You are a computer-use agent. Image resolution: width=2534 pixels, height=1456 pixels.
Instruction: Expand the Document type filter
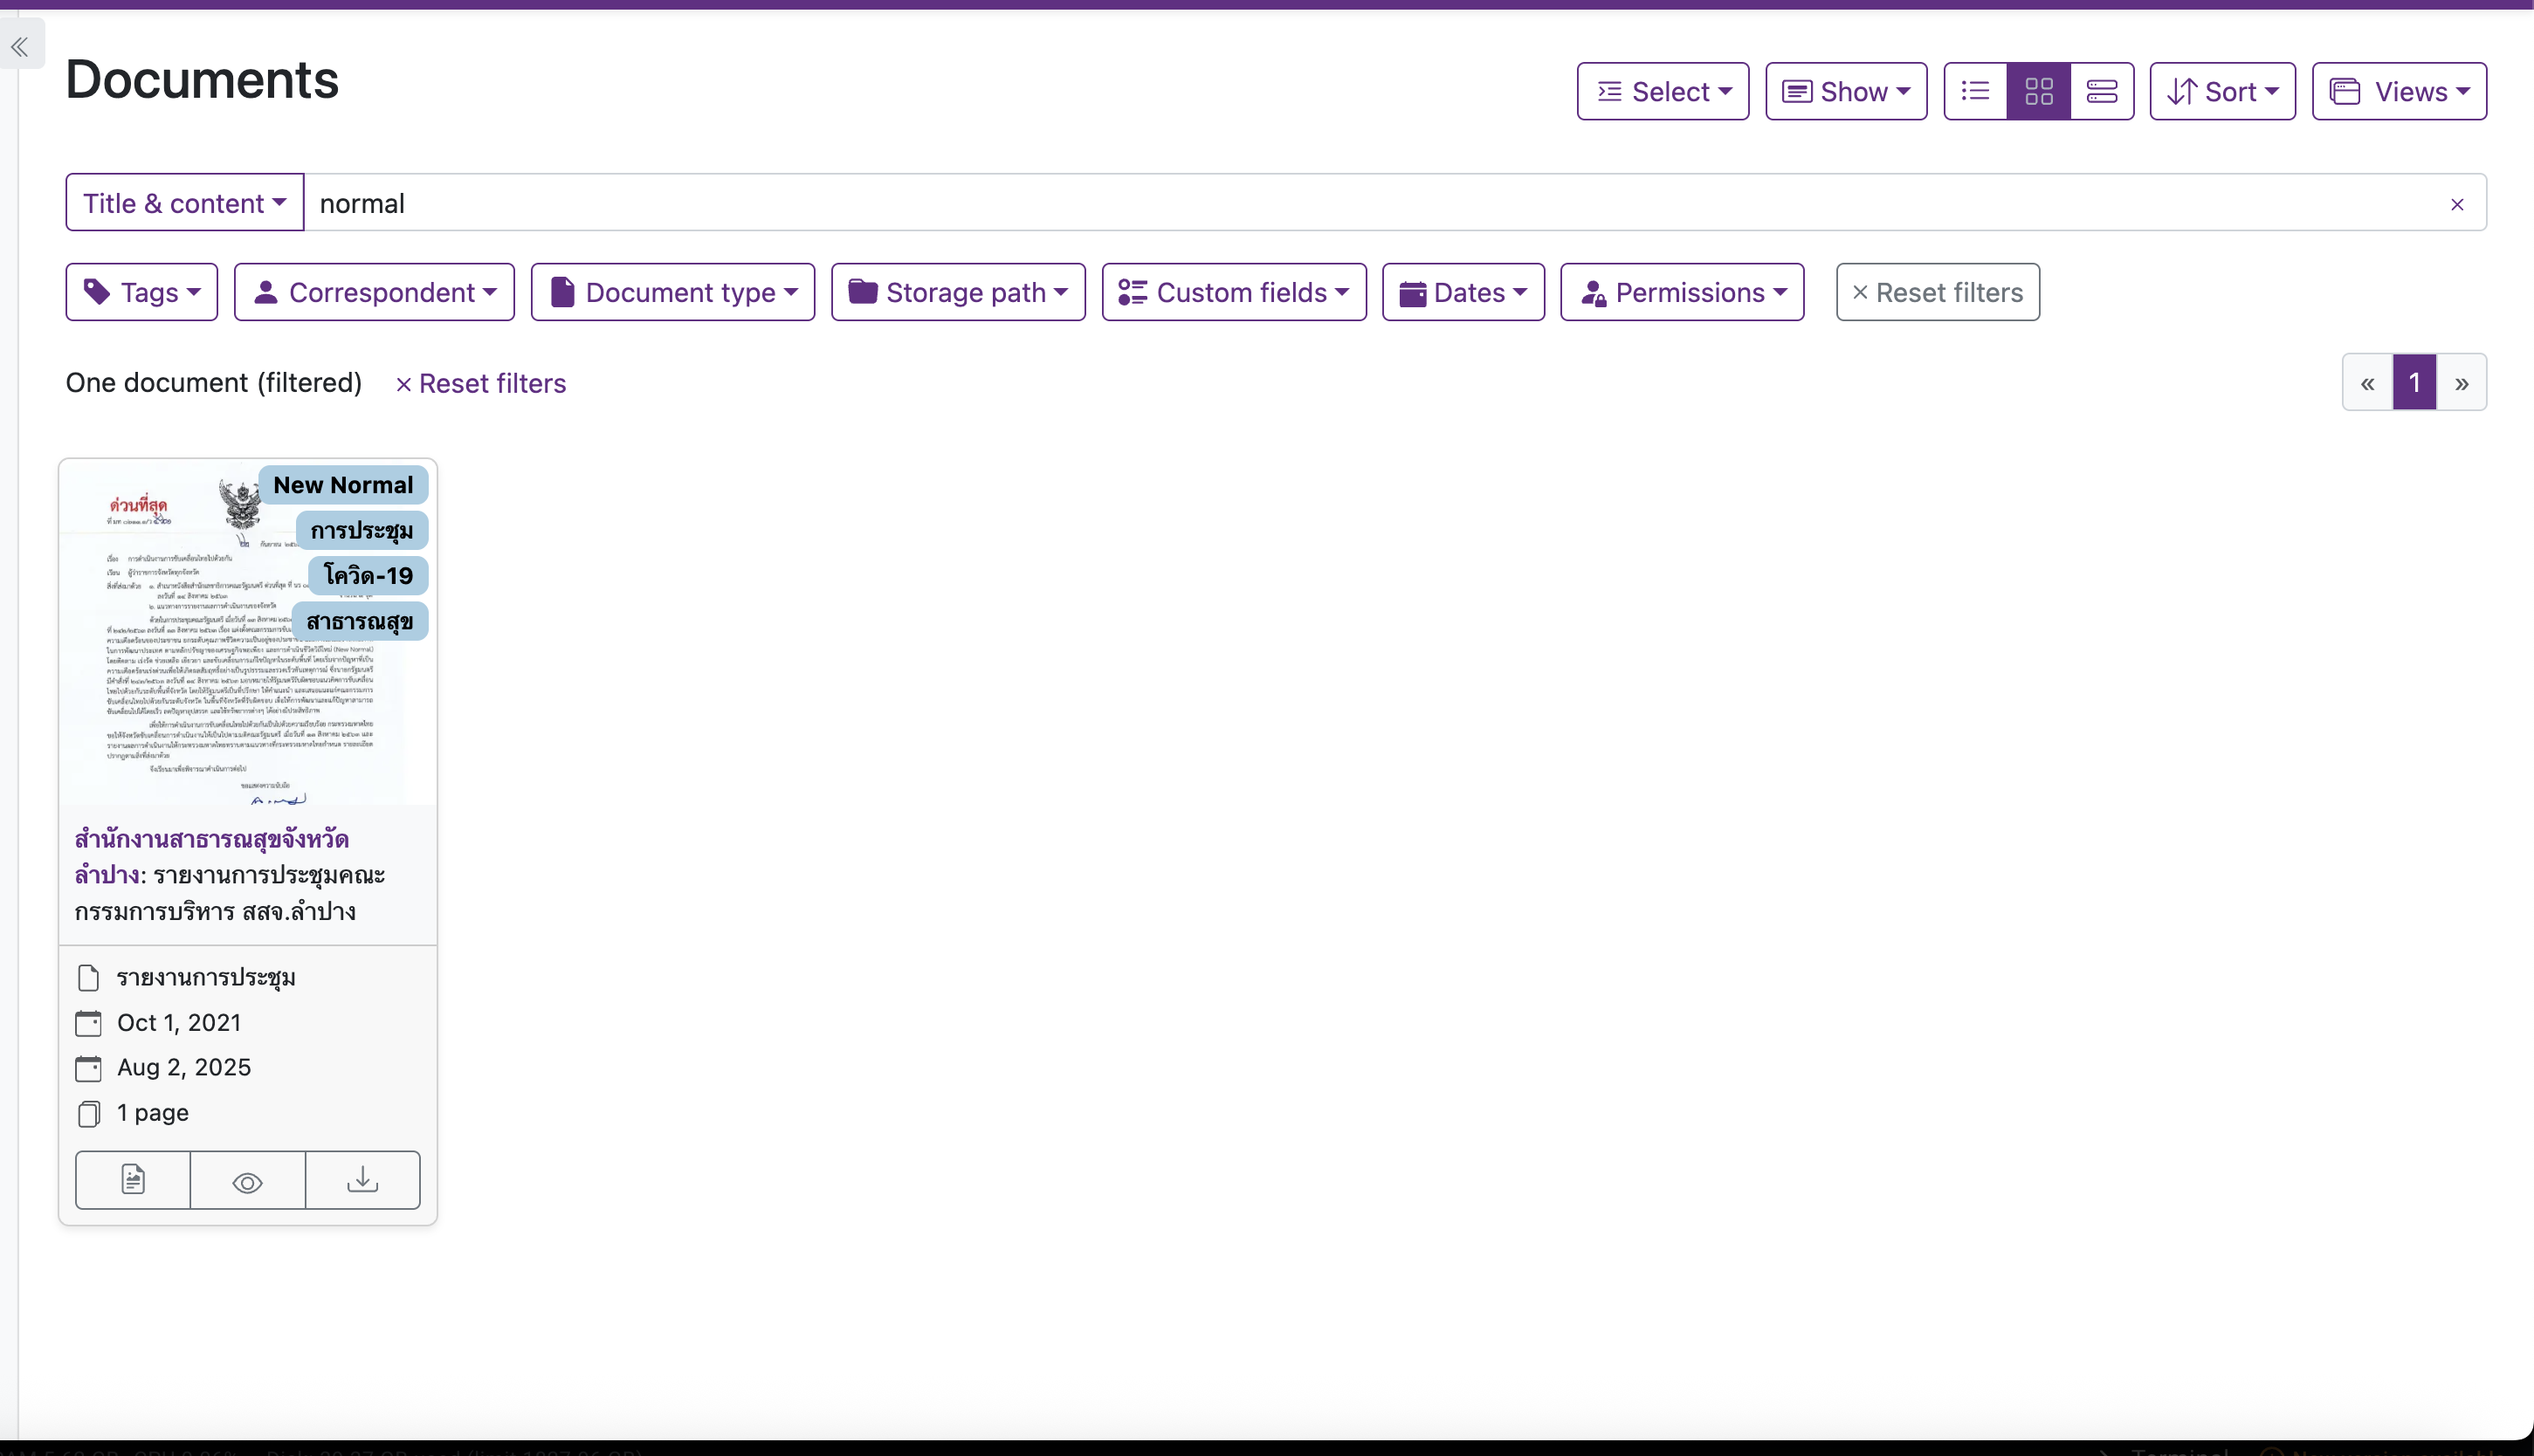[672, 292]
